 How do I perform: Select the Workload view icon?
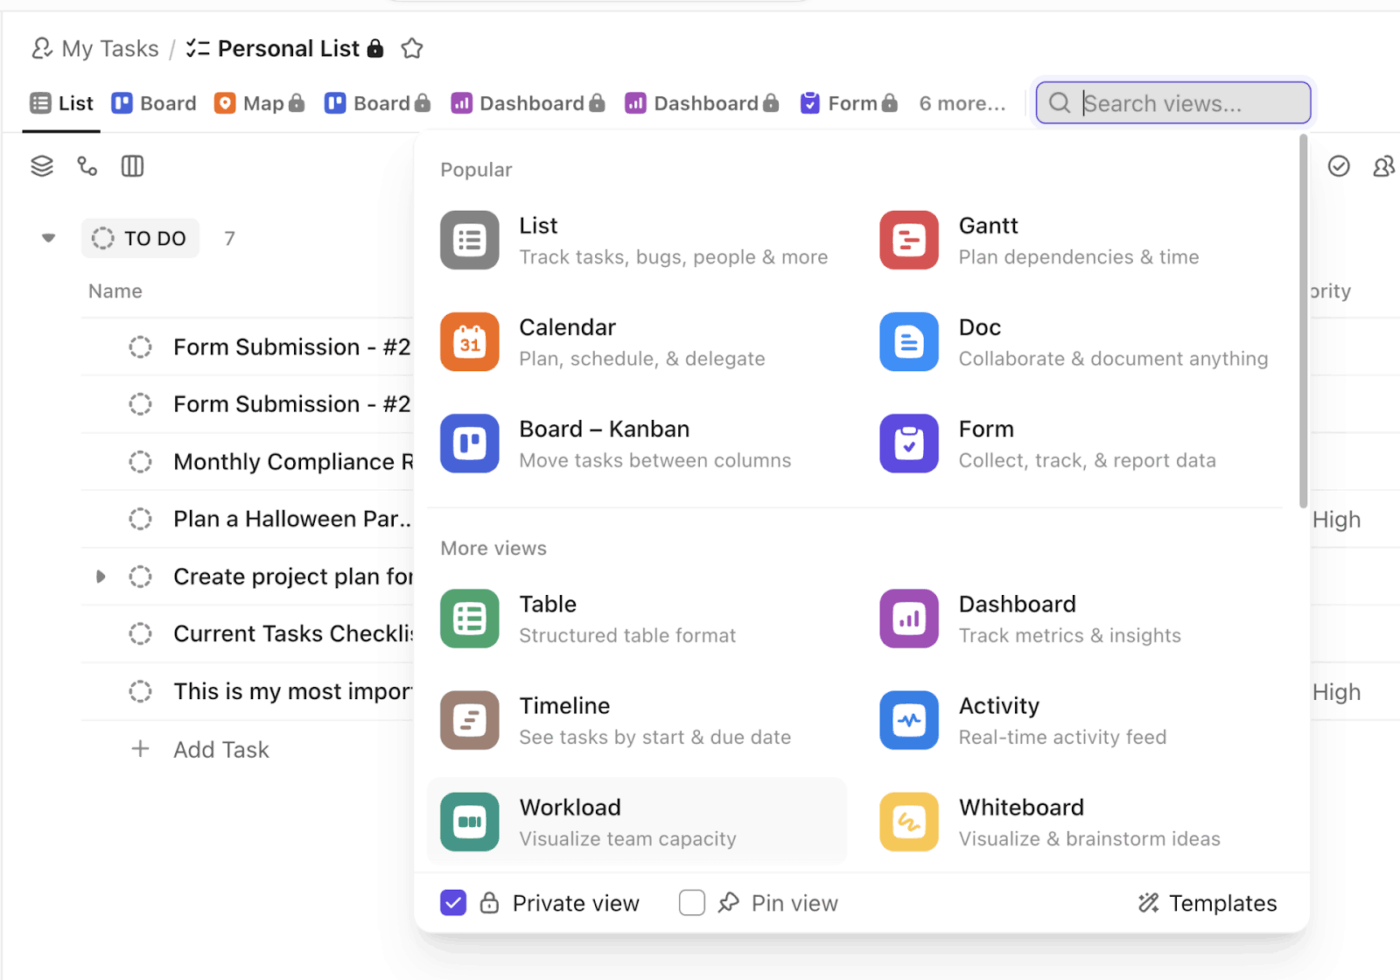[469, 821]
